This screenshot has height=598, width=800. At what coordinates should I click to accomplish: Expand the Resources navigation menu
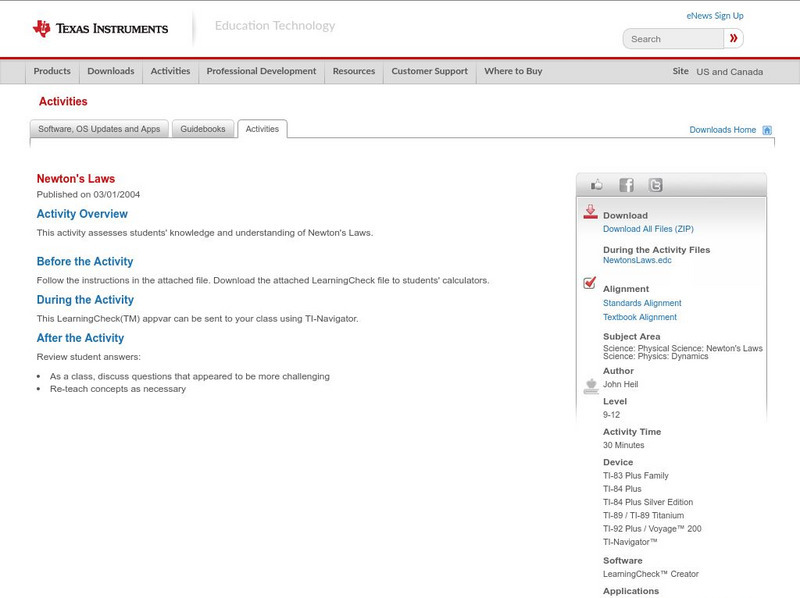(x=354, y=72)
